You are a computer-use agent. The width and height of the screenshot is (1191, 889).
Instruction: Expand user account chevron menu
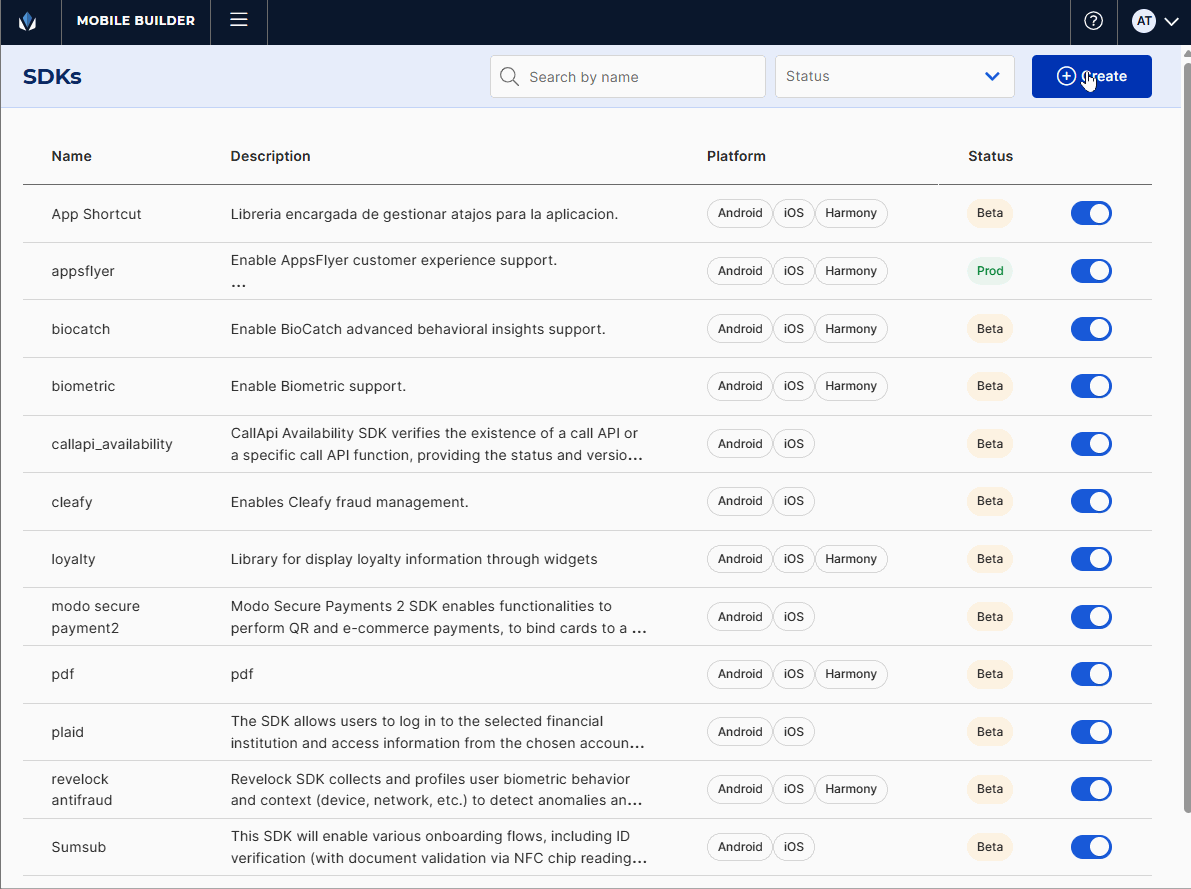click(1171, 21)
